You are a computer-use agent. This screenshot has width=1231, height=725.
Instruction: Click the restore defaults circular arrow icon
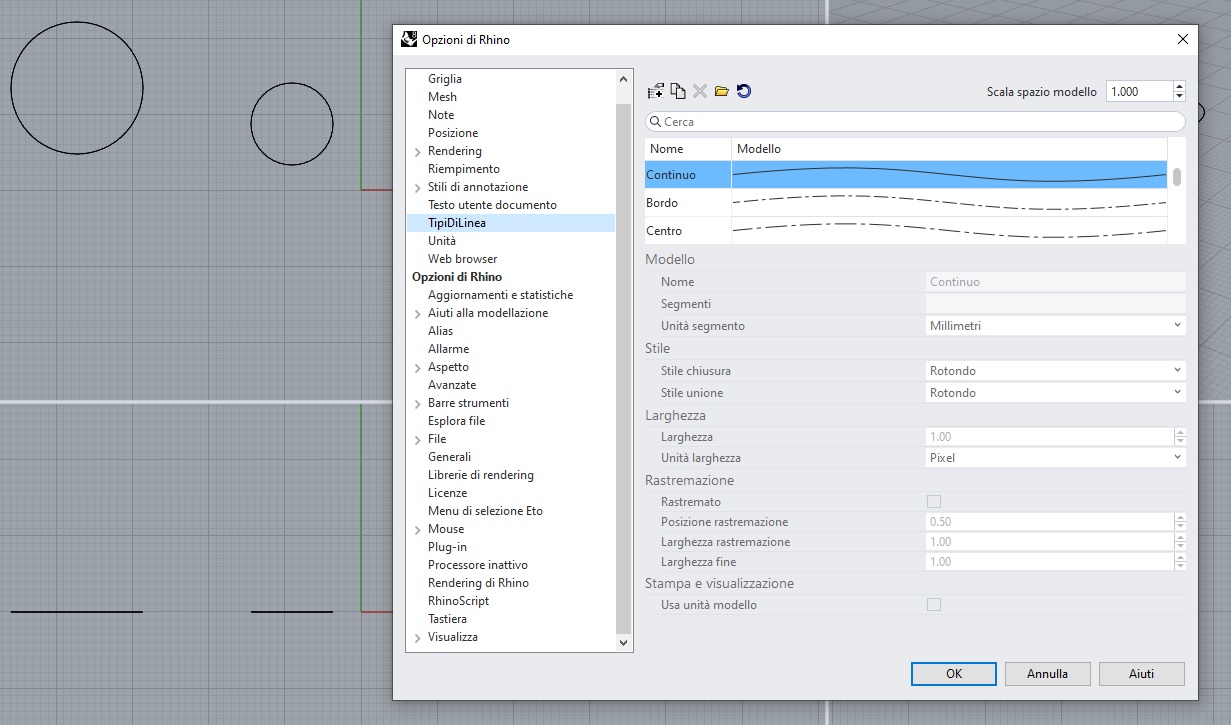pyautogui.click(x=743, y=91)
